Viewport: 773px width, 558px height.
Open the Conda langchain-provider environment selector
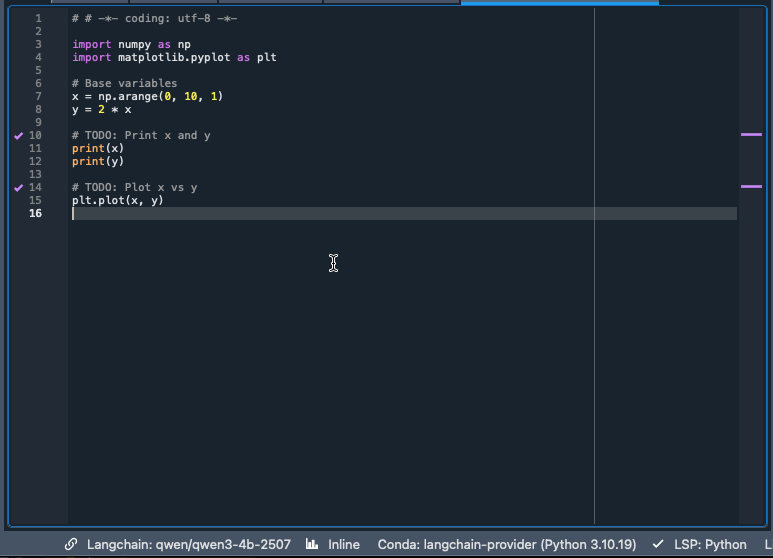[506, 544]
